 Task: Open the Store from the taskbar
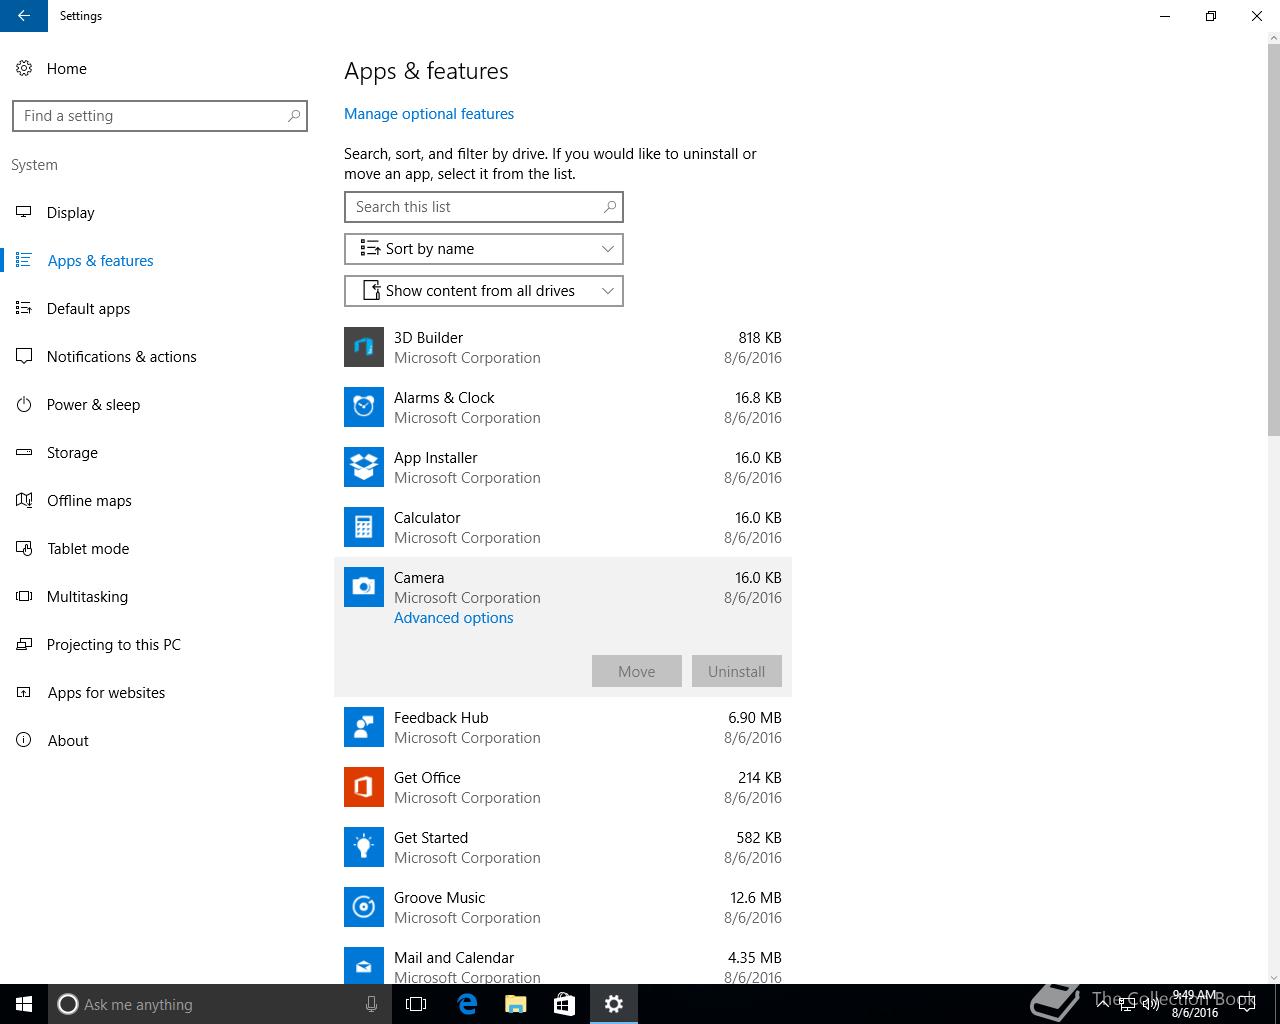click(x=565, y=1004)
